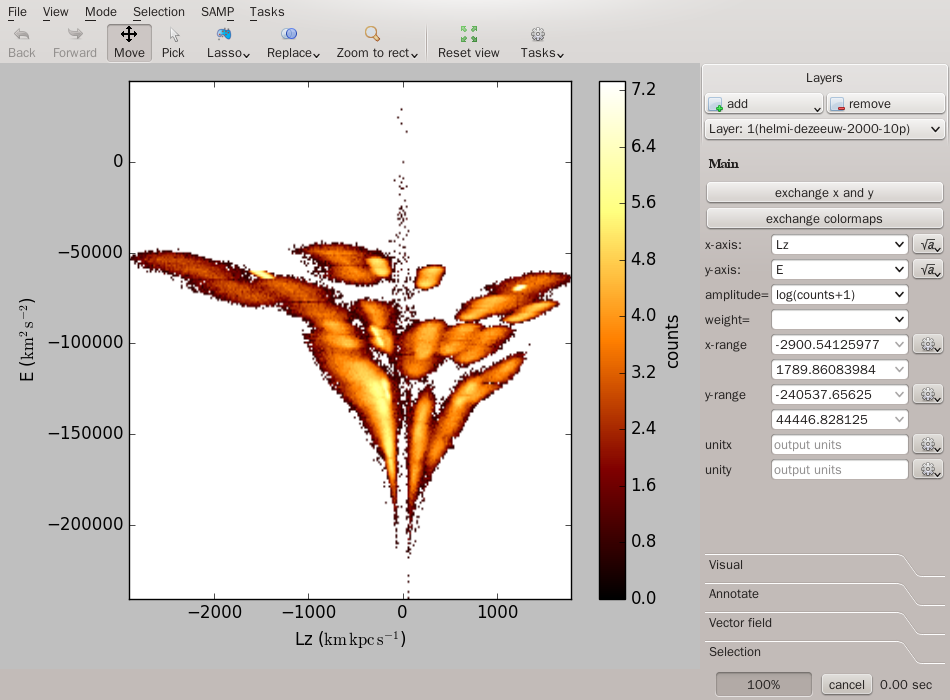
Task: Open x-axis square root expression button
Action: (x=927, y=244)
